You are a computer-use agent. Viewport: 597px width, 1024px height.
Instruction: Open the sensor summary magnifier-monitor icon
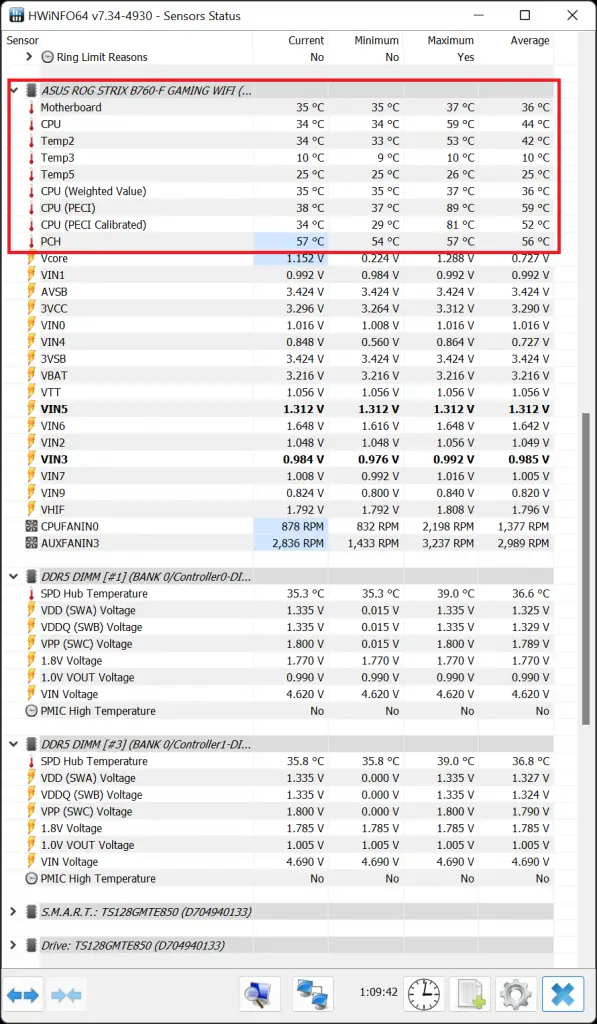[x=259, y=995]
